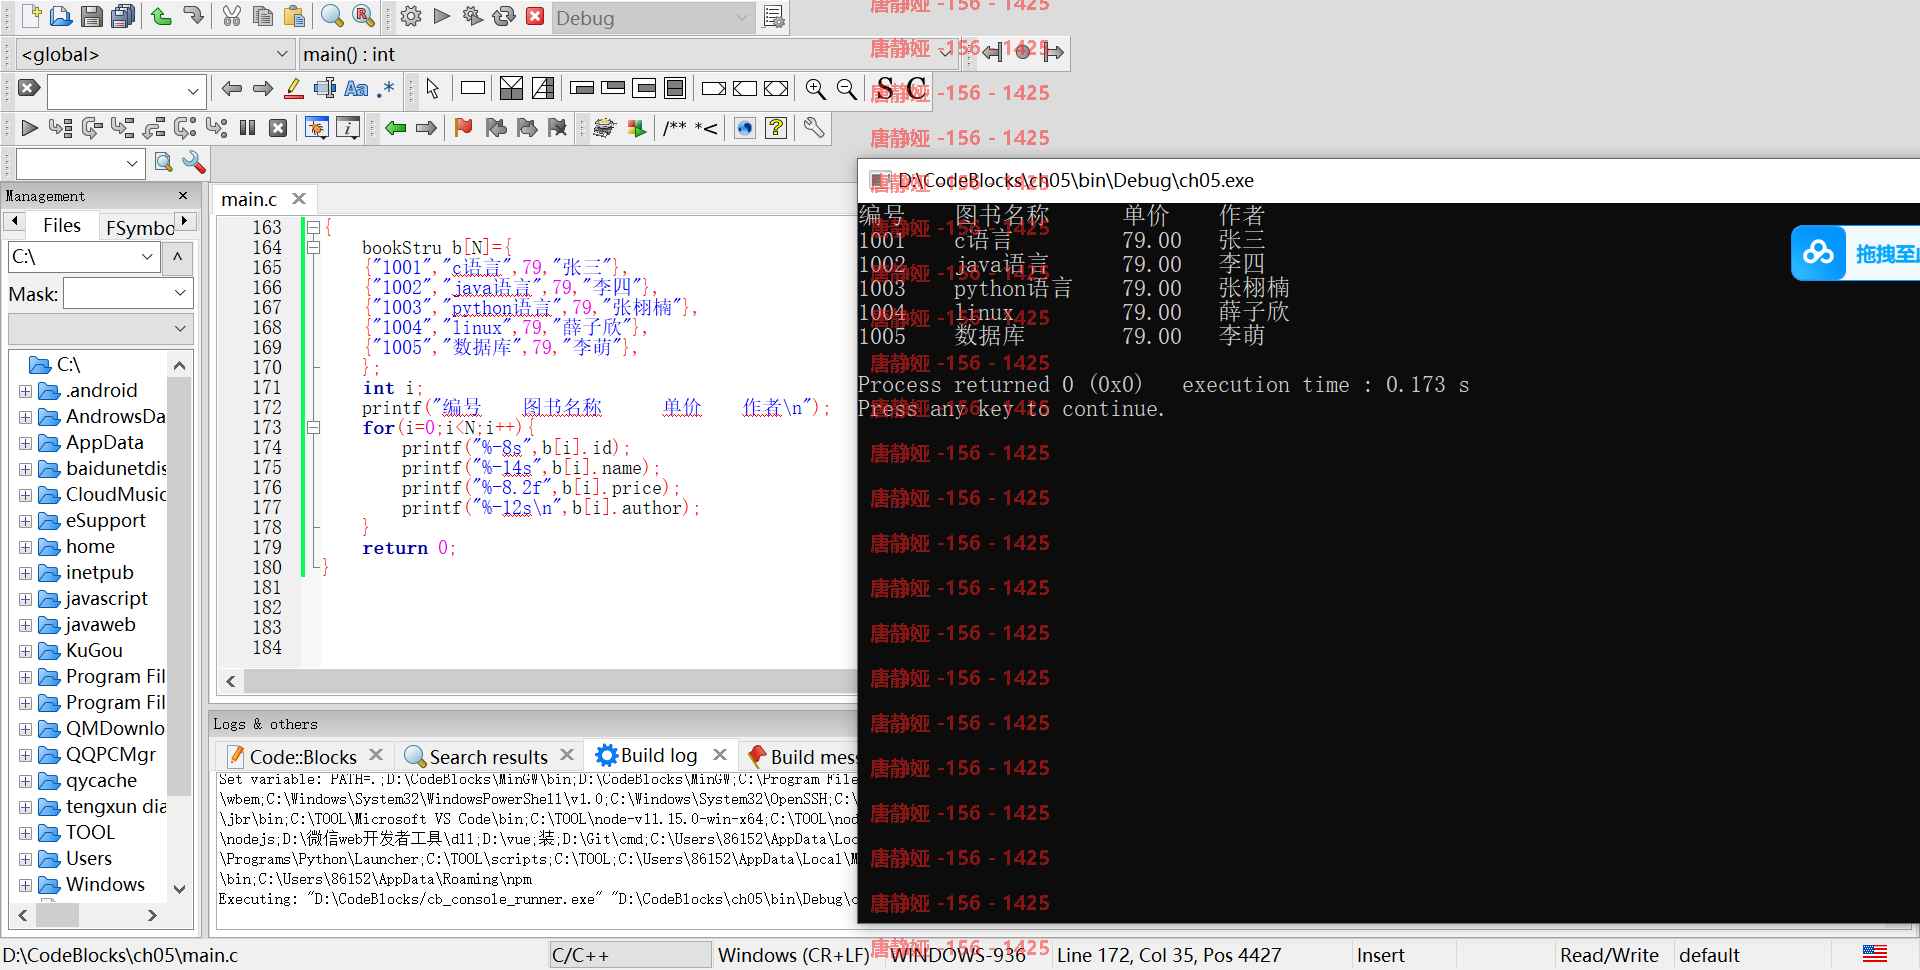This screenshot has width=1920, height=970.
Task: Open the DoxyBlocks help question icon
Action: click(776, 128)
